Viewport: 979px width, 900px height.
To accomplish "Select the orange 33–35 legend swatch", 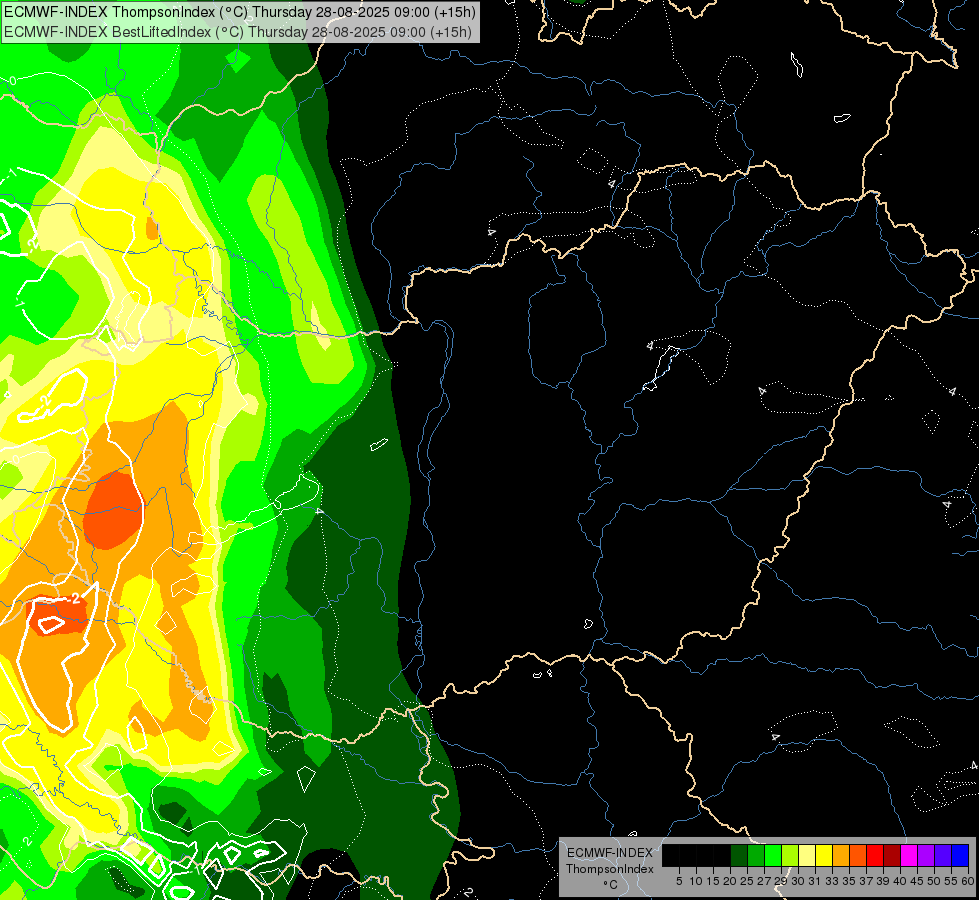I will coord(841,855).
